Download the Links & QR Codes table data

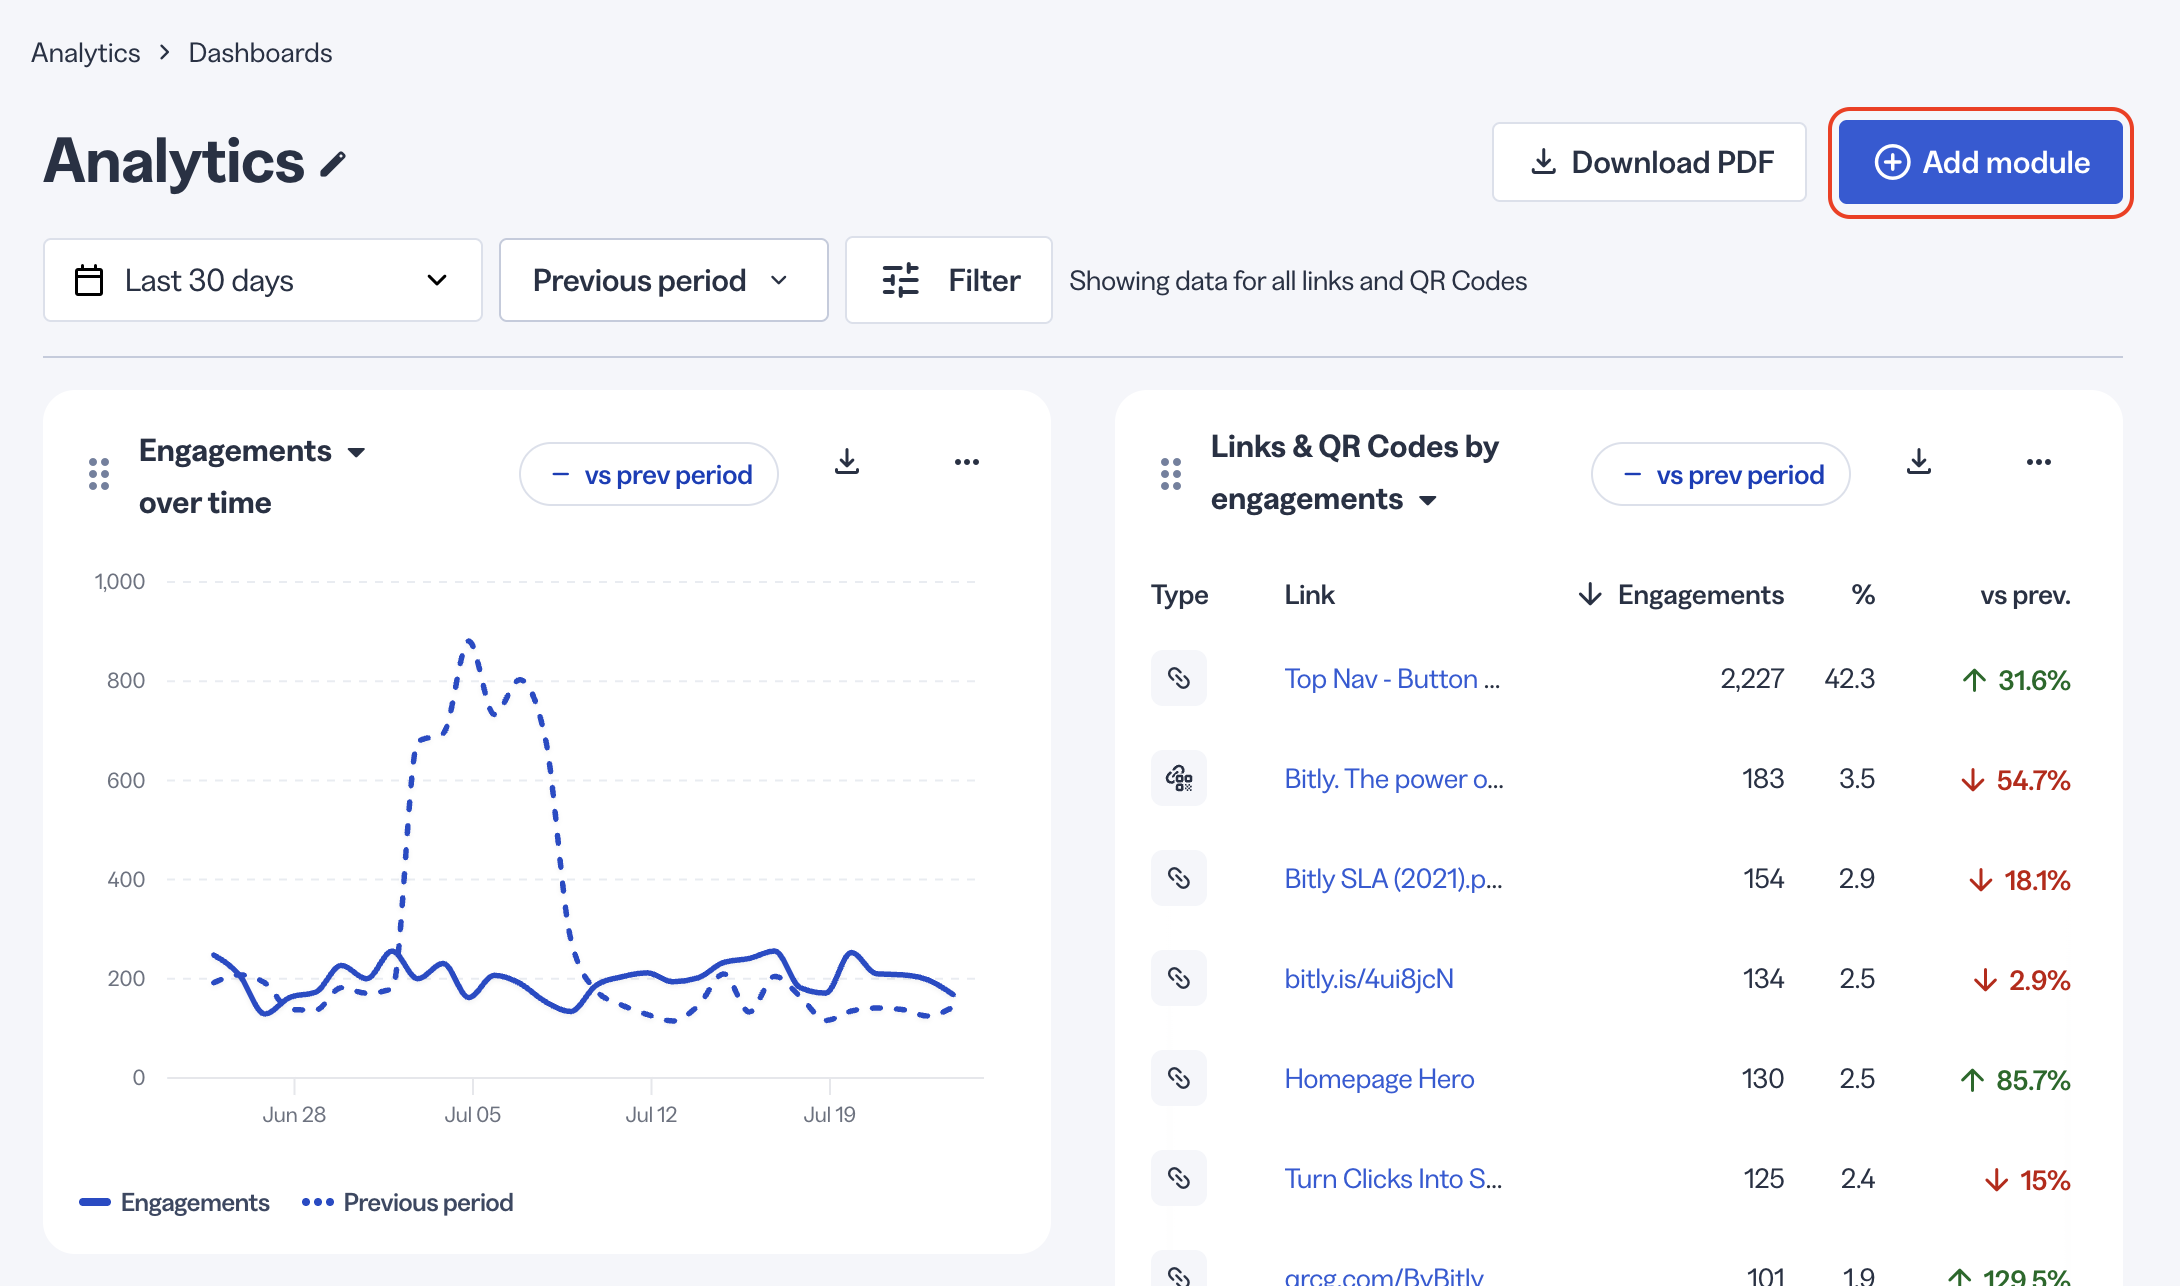1919,462
